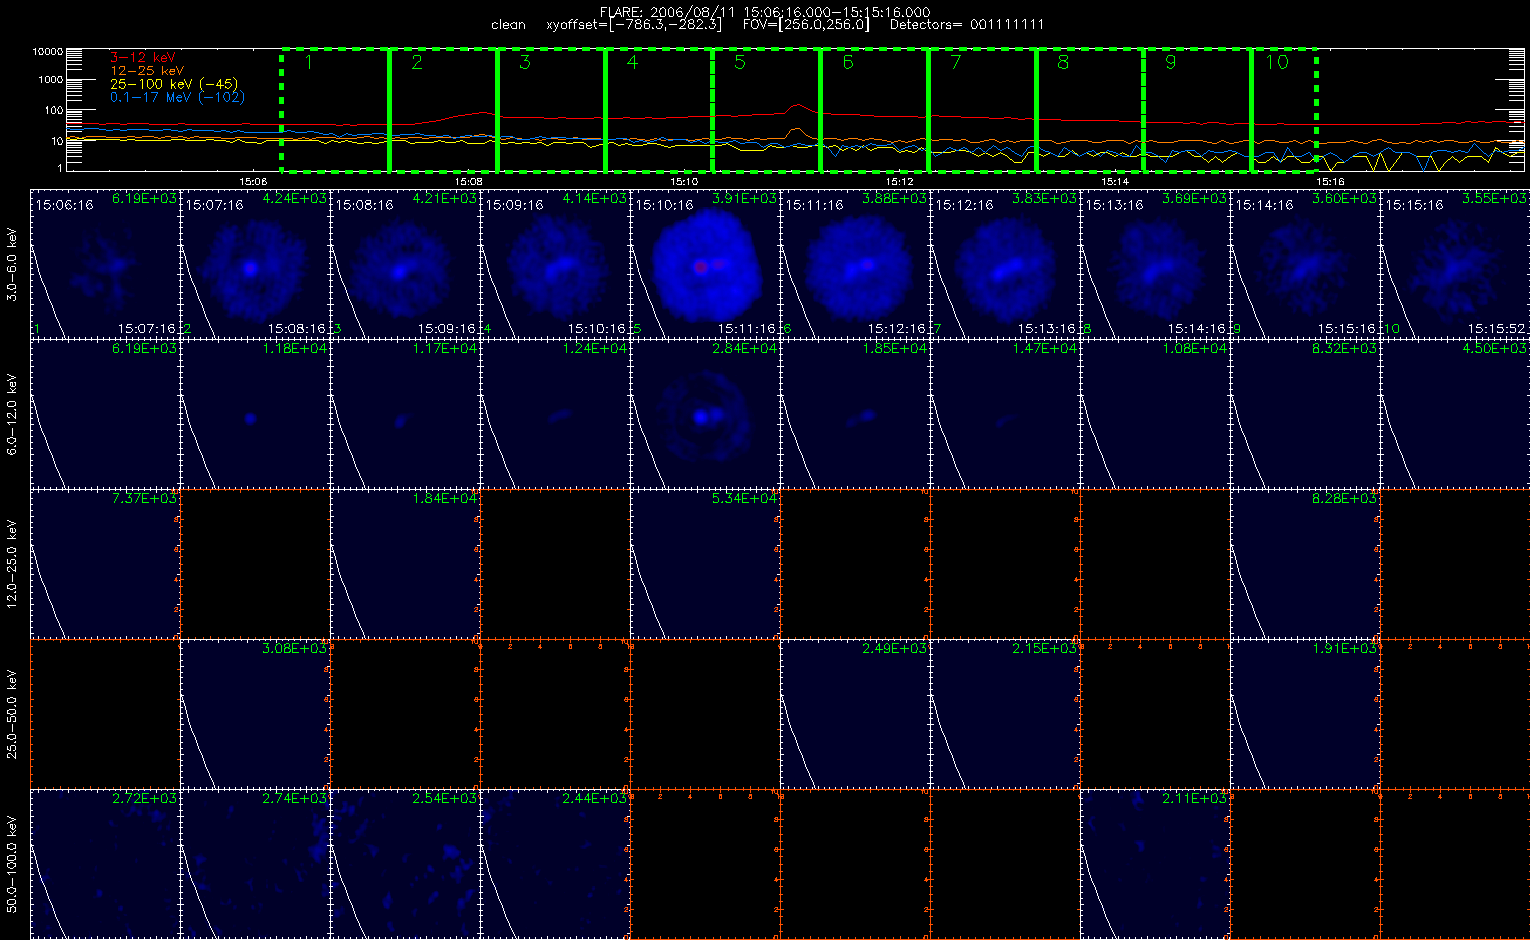Click the 'Detectors= 001111111' header text
Viewport: 1530px width, 940px height.
[966, 25]
